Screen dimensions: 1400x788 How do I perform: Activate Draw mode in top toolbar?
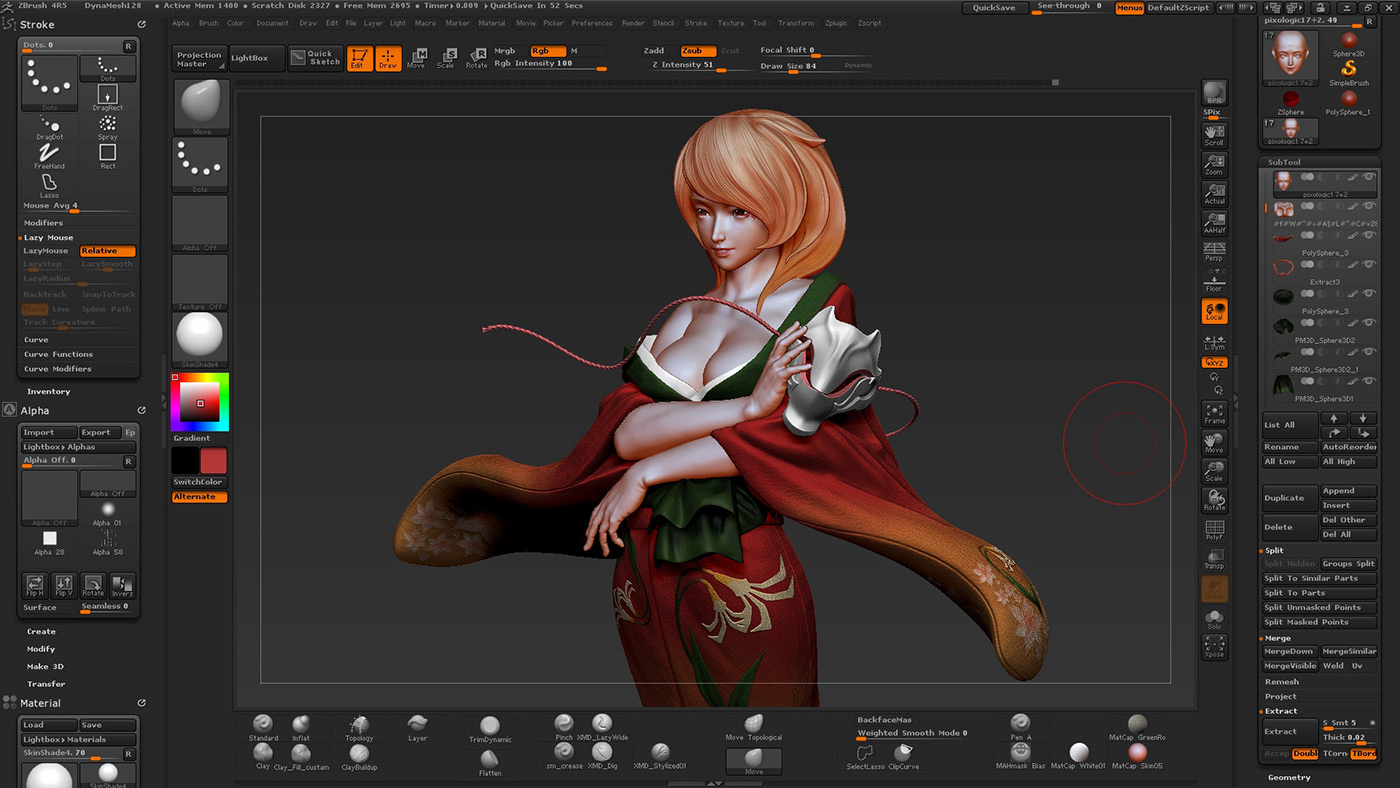tap(388, 59)
